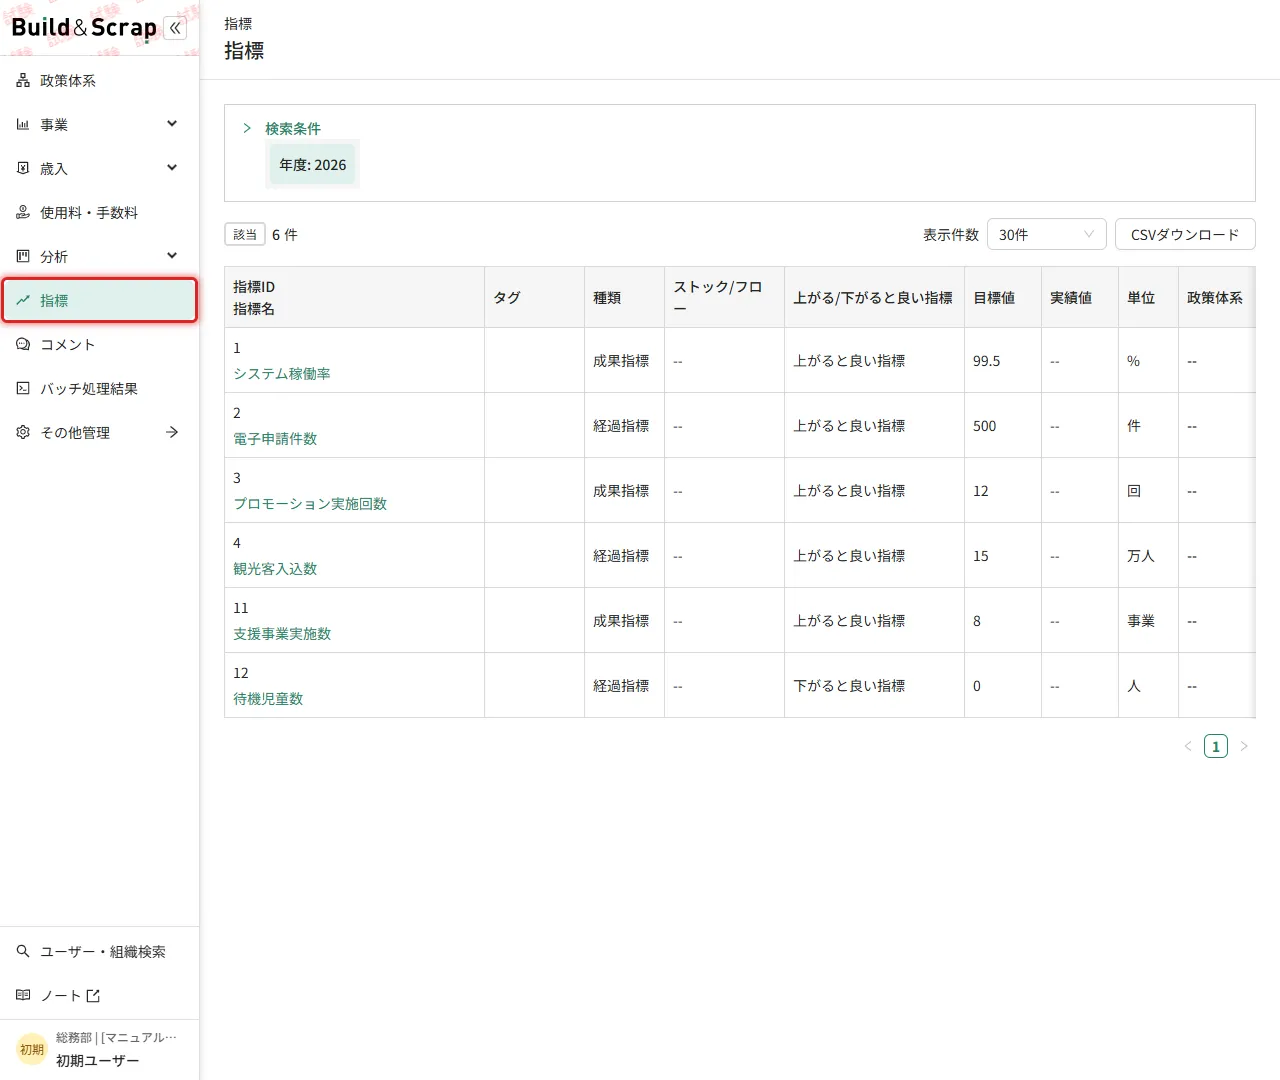This screenshot has height=1080, width=1280.
Task: Open the プロモーション実施回数 indicator link
Action: 310,504
